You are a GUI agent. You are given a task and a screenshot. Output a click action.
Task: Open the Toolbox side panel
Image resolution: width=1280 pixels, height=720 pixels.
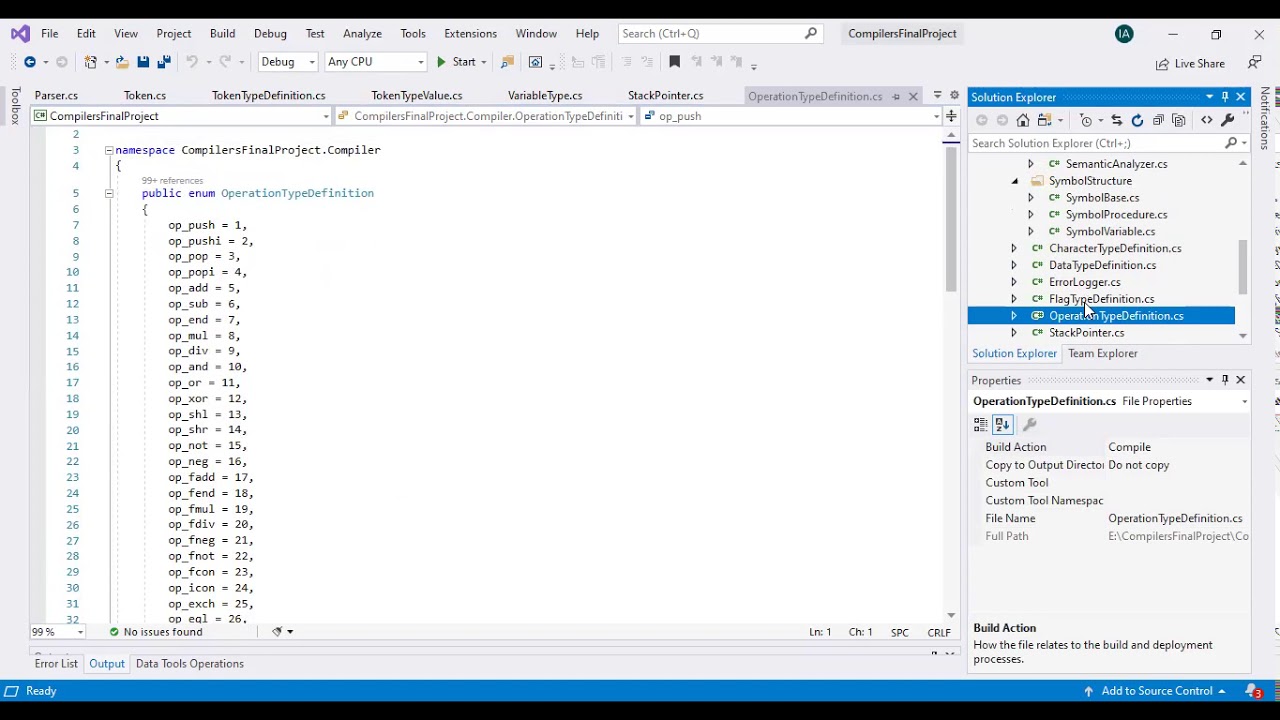pos(14,105)
